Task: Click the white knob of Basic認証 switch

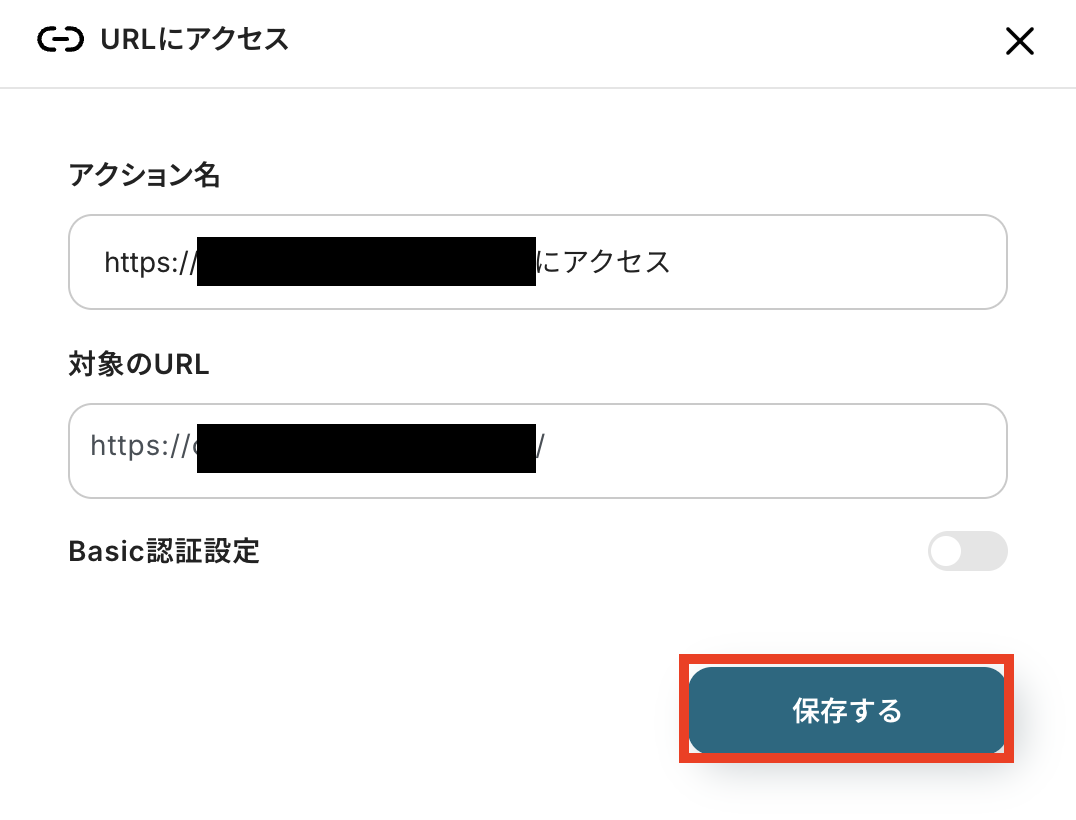Action: (946, 551)
